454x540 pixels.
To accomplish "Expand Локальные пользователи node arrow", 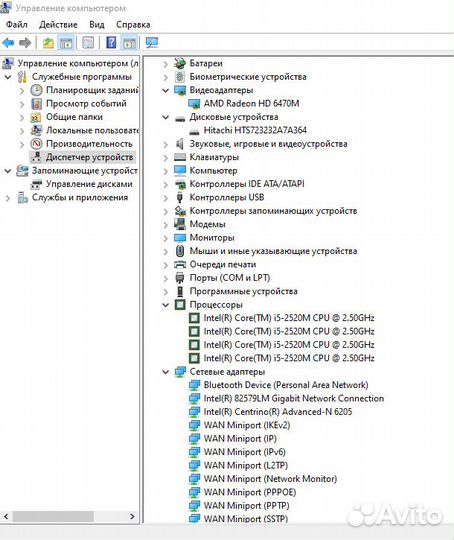I will point(22,131).
